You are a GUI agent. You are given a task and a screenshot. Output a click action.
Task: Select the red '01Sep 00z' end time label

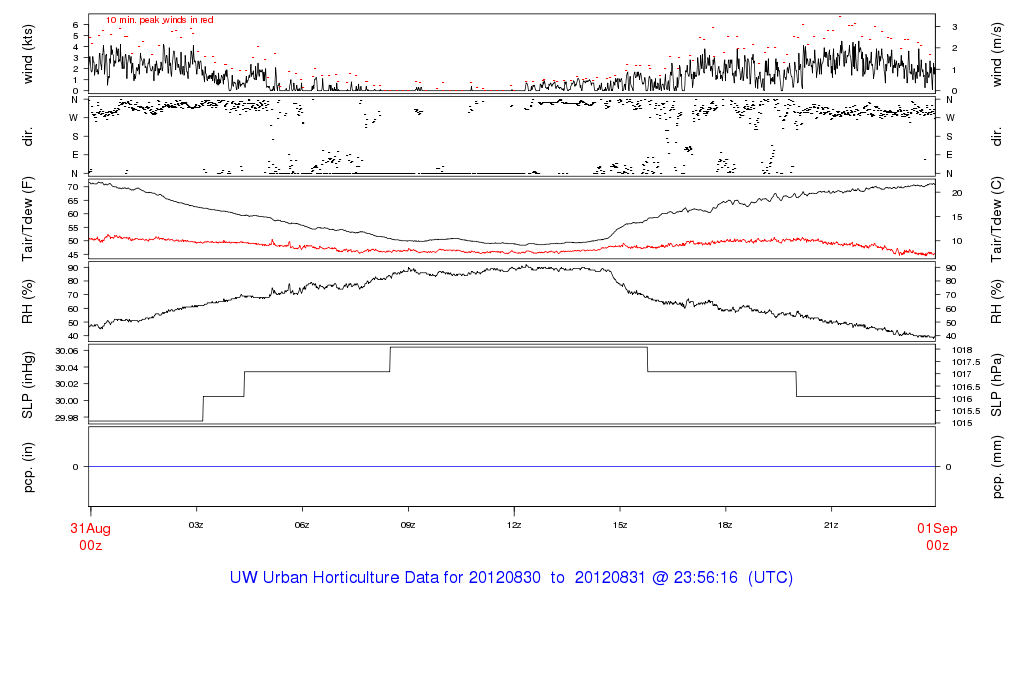pyautogui.click(x=937, y=537)
